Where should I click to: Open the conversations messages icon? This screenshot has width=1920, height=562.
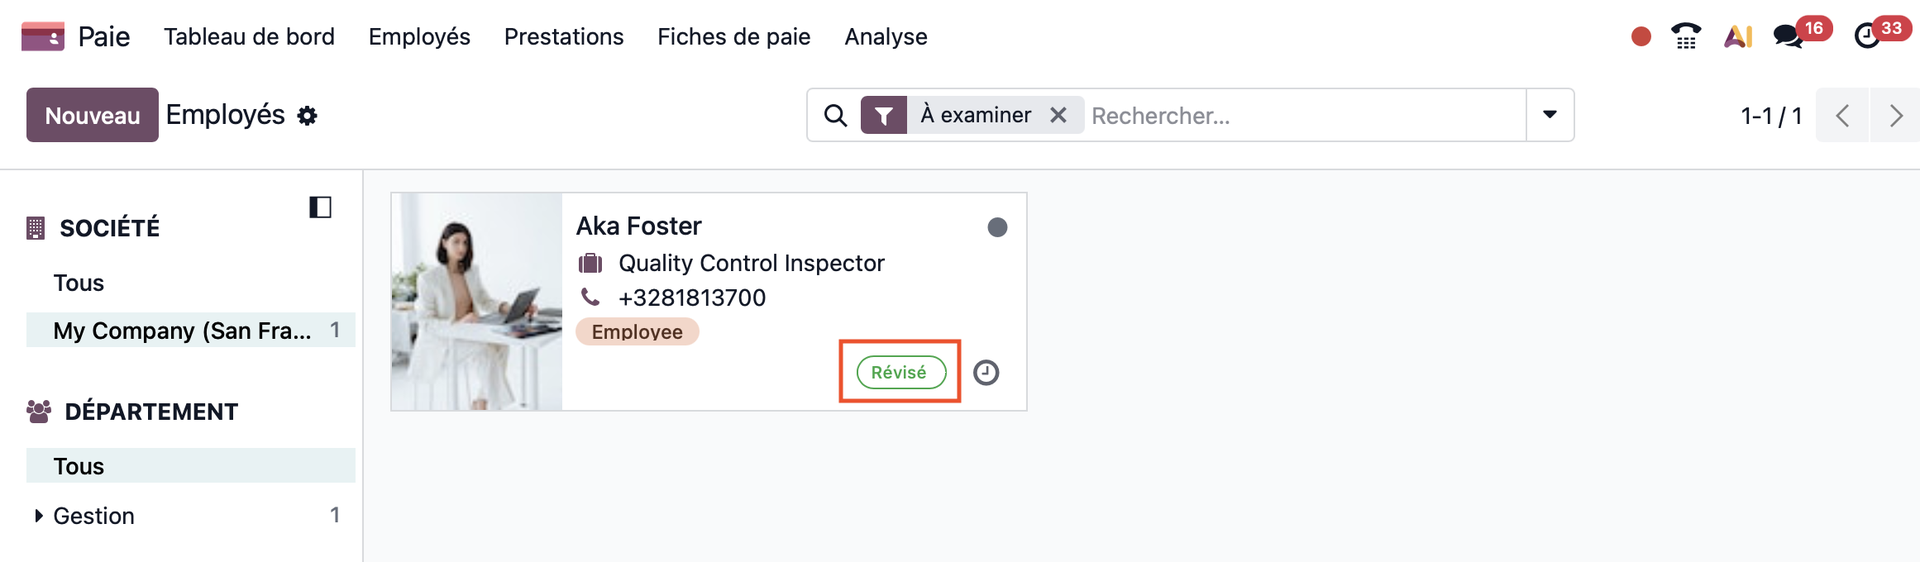[1788, 37]
